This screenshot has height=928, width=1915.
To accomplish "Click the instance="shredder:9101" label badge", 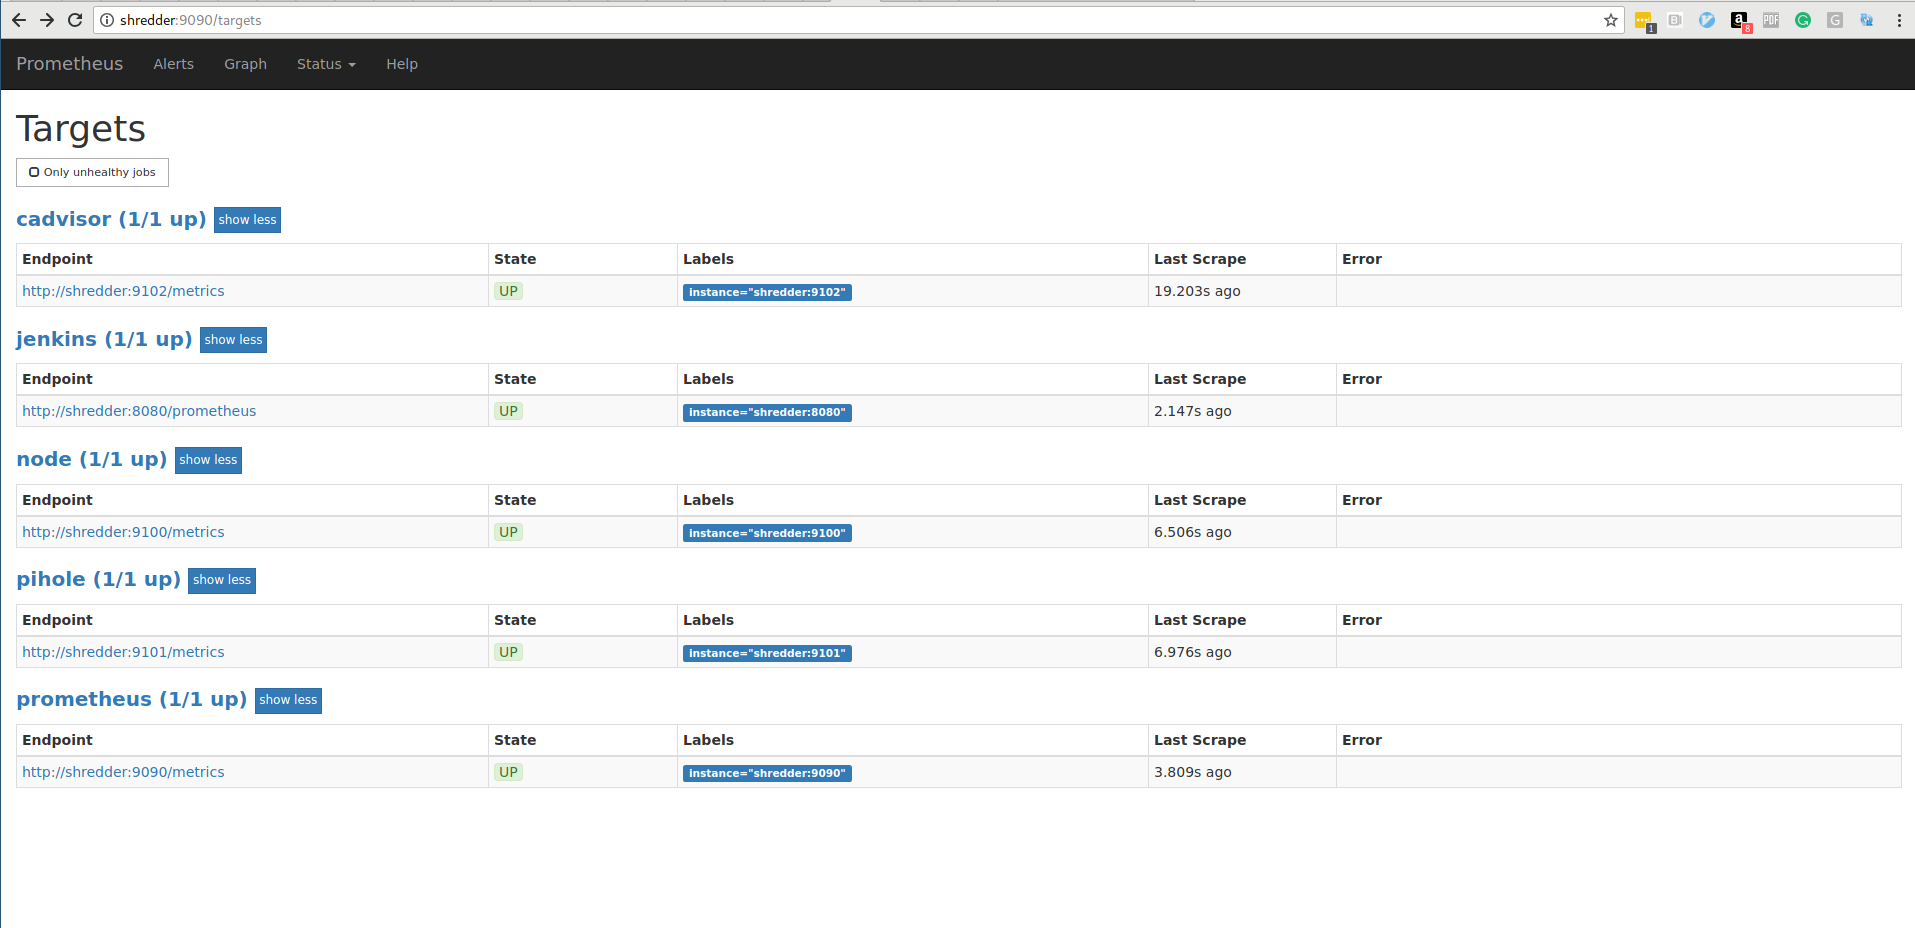I will click(767, 653).
